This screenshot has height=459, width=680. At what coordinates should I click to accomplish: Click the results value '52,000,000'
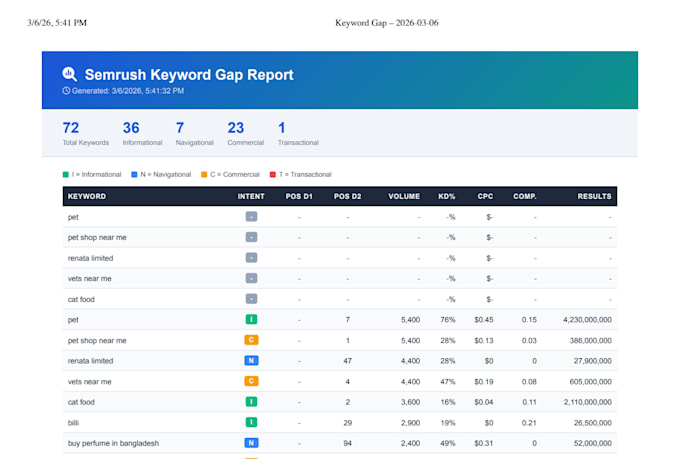point(593,443)
